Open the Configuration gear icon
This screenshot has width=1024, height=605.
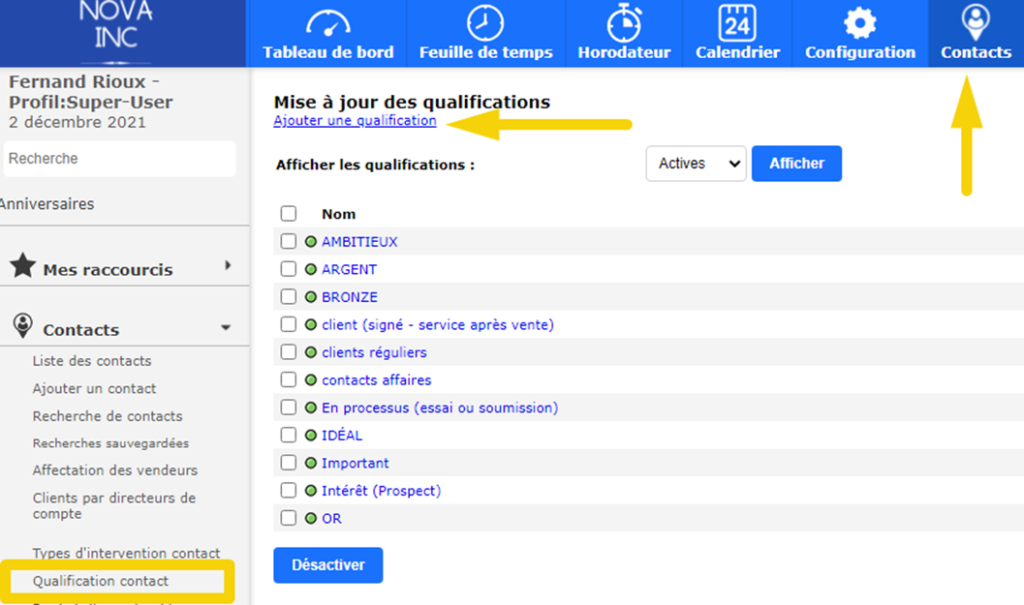[859, 22]
